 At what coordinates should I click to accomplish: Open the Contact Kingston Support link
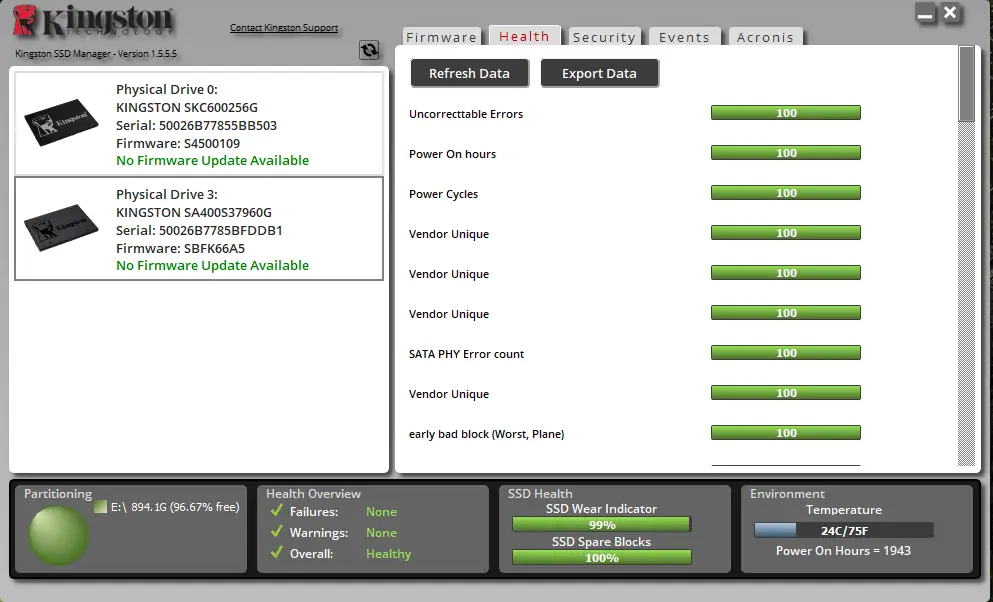point(284,28)
